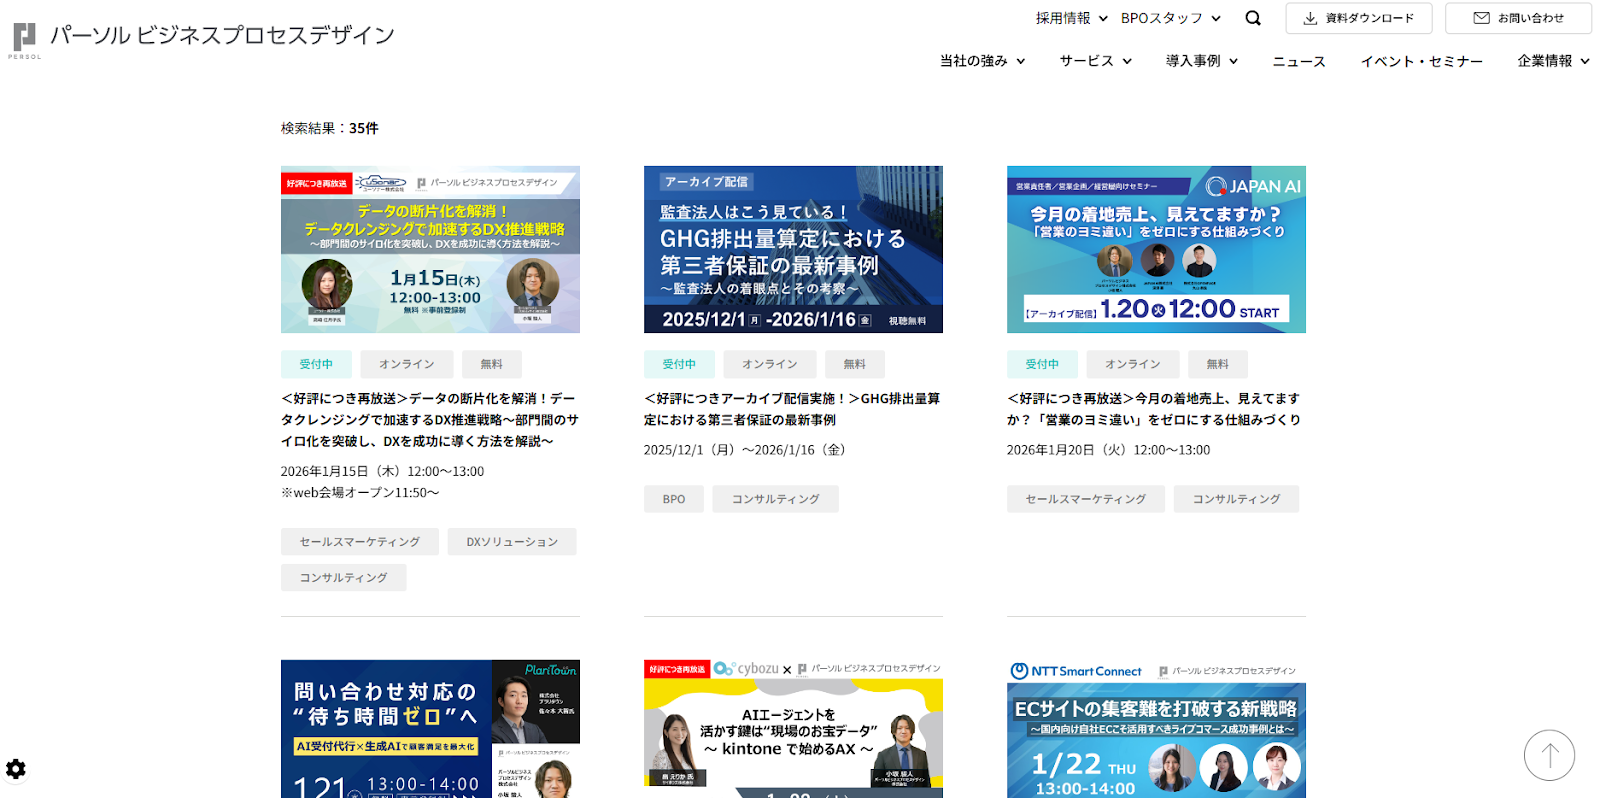Expand the 採用情報 dropdown chevron
This screenshot has width=1600, height=798.
[x=1103, y=18]
